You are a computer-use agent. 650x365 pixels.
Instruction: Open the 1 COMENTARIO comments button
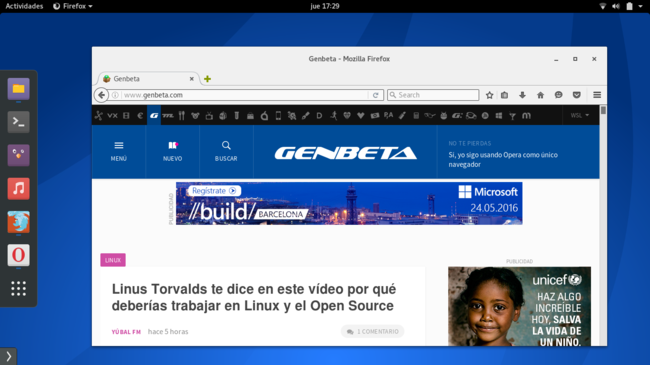[x=372, y=331]
